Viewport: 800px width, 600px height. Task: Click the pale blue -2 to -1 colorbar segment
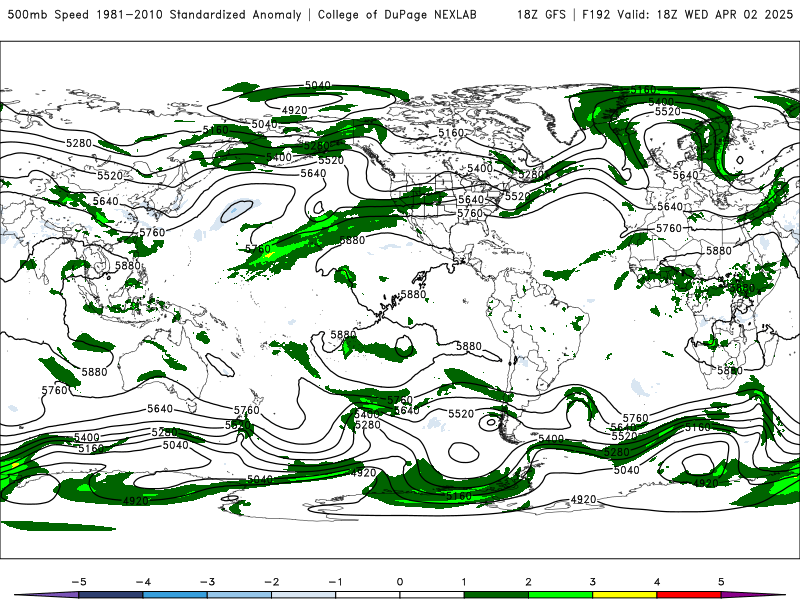(x=304, y=595)
